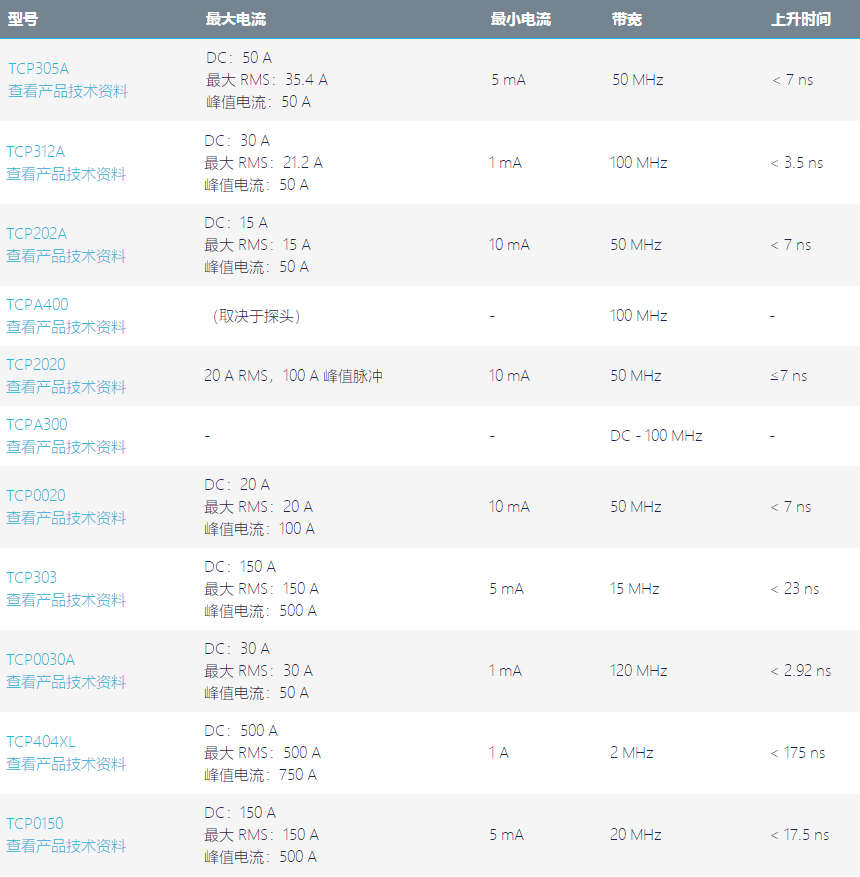Screen dimensions: 860x877
Task: Select 100 MHz in TCPA400 row
Action: pyautogui.click(x=639, y=316)
